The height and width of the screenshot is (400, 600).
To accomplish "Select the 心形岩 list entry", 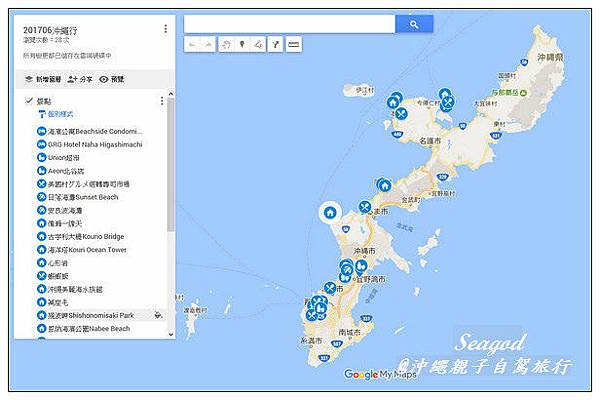I will click(52, 263).
